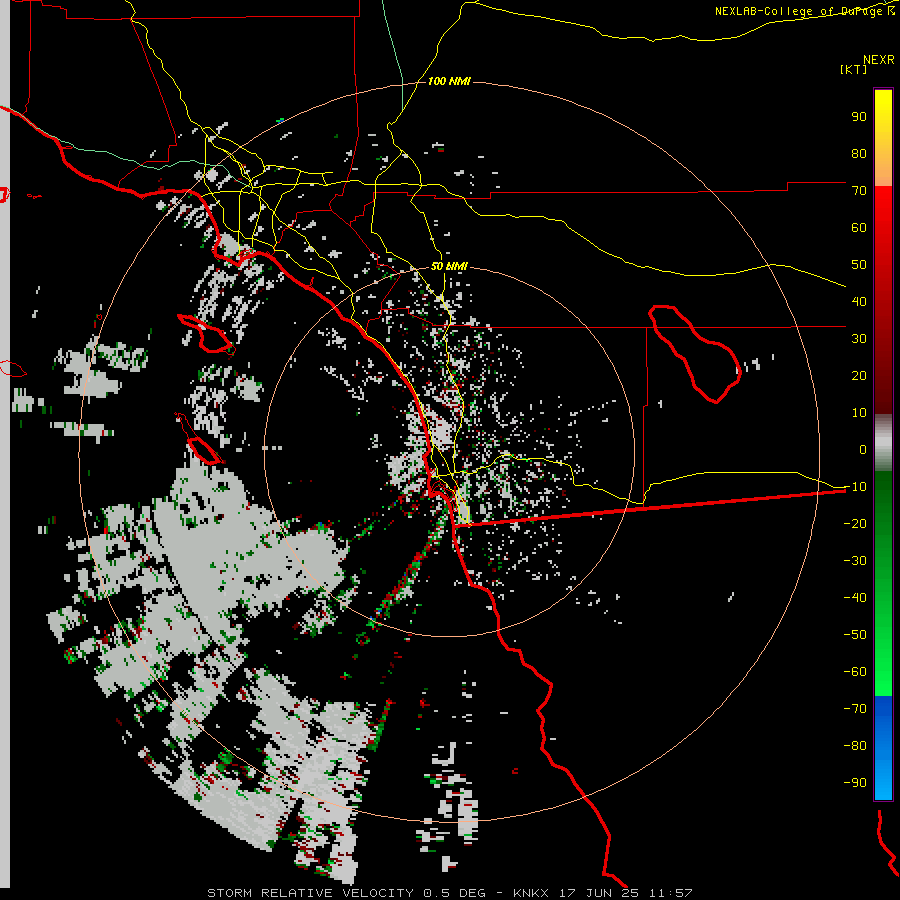Click the 10 value on velocity scale
Screen dimensions: 900x900
coord(859,413)
